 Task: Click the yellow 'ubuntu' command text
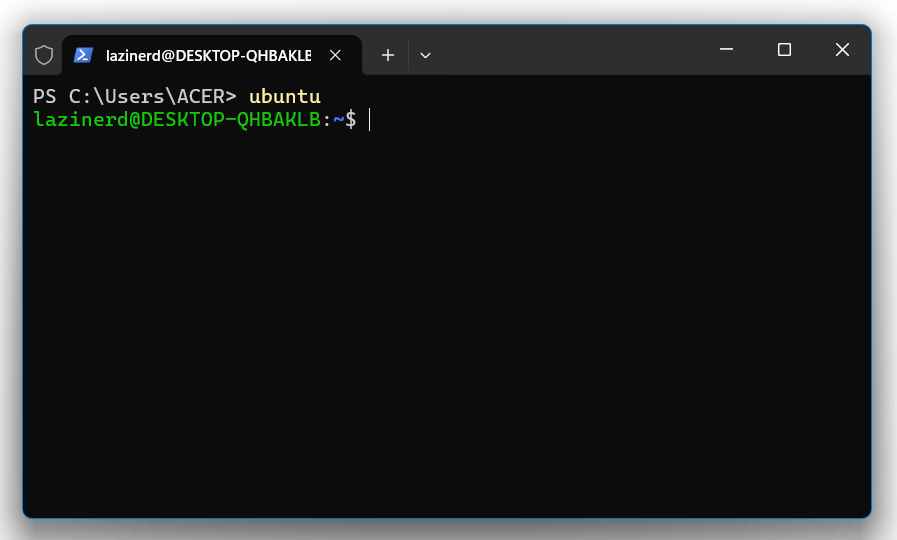285,96
